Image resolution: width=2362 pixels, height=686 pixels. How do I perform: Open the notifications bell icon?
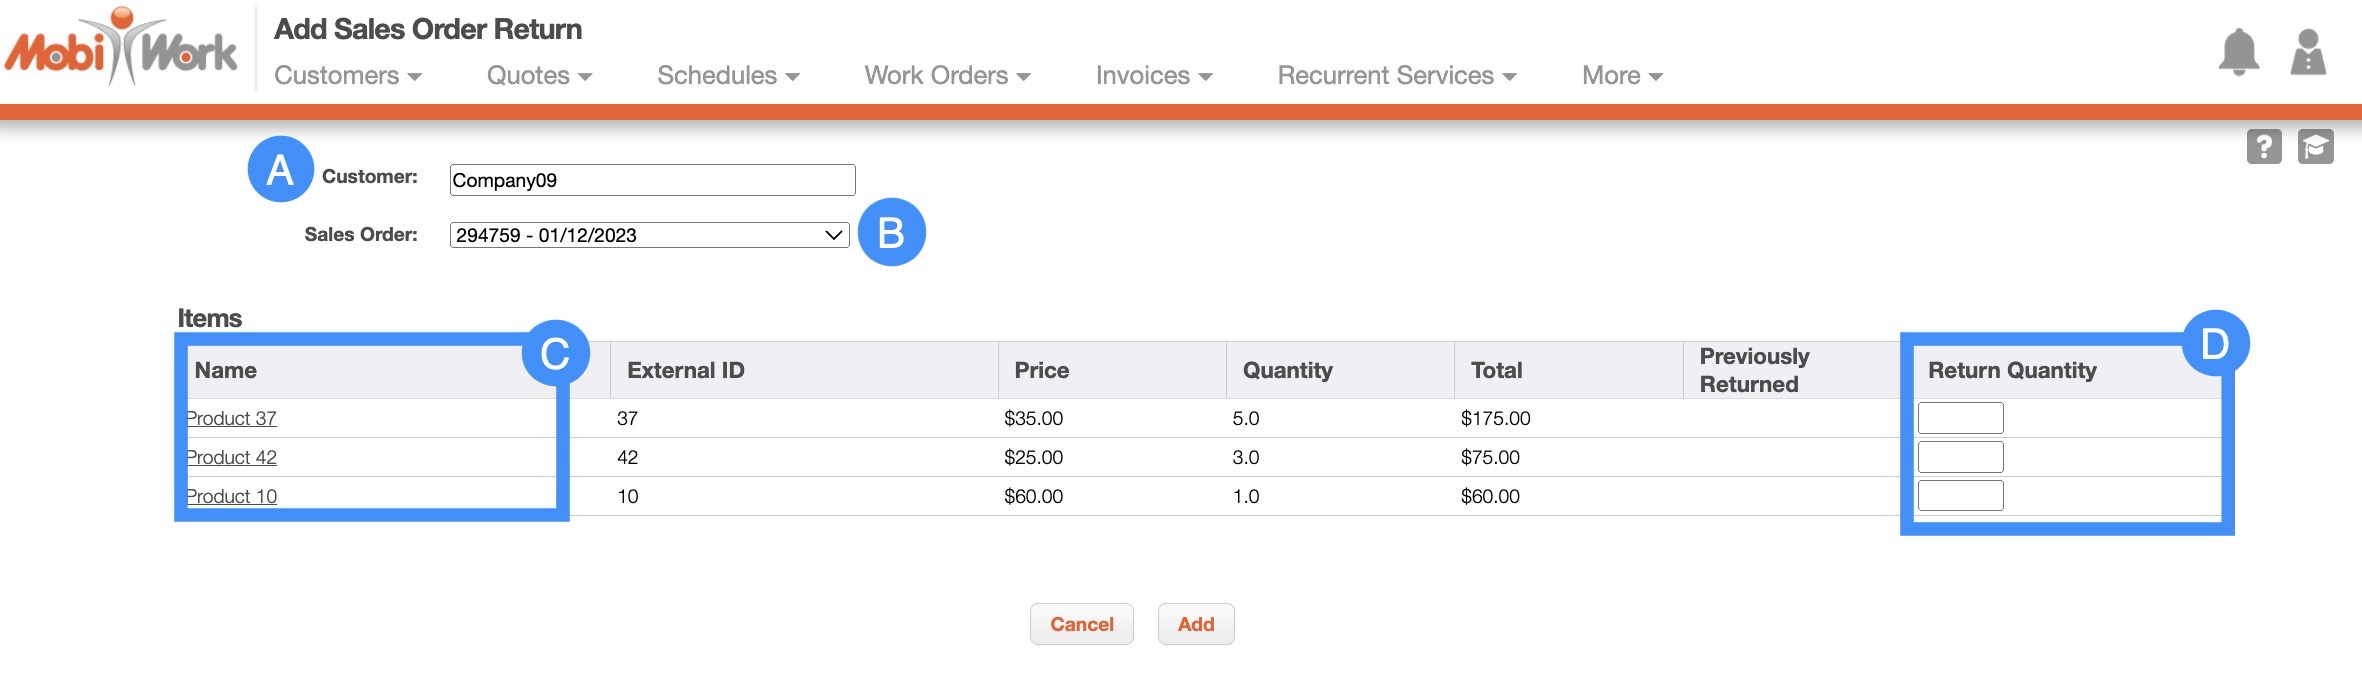[2238, 52]
